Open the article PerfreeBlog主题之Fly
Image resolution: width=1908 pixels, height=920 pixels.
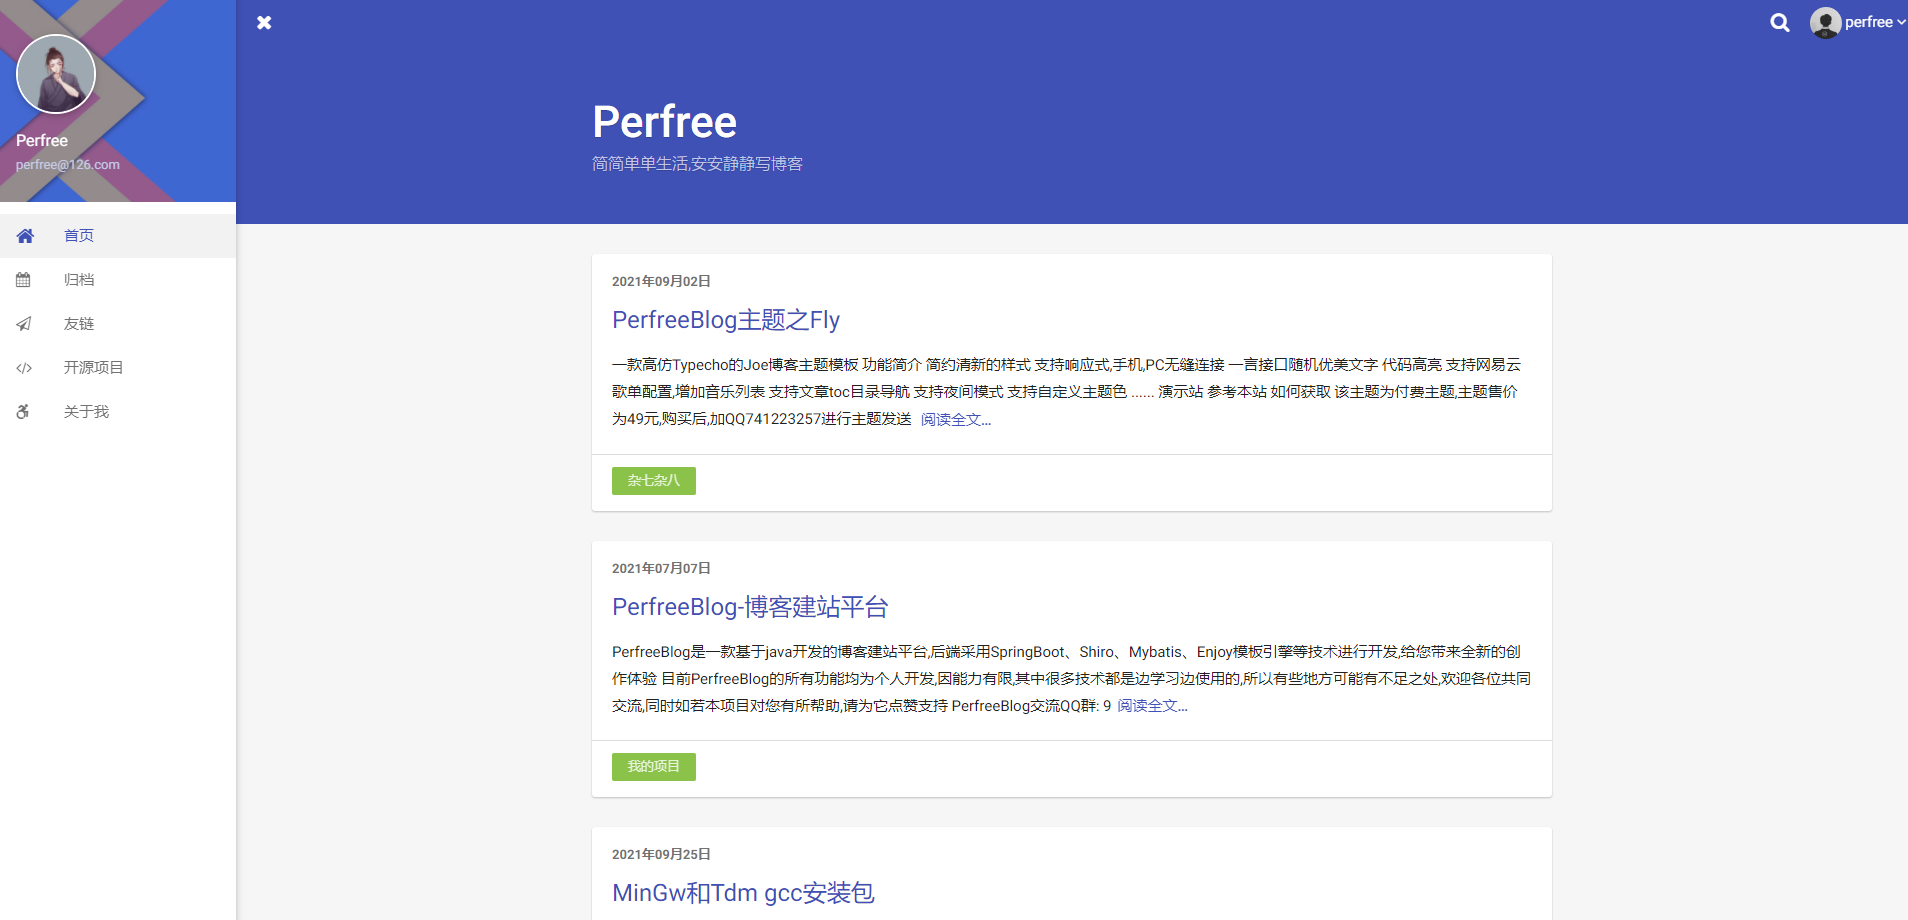(726, 320)
